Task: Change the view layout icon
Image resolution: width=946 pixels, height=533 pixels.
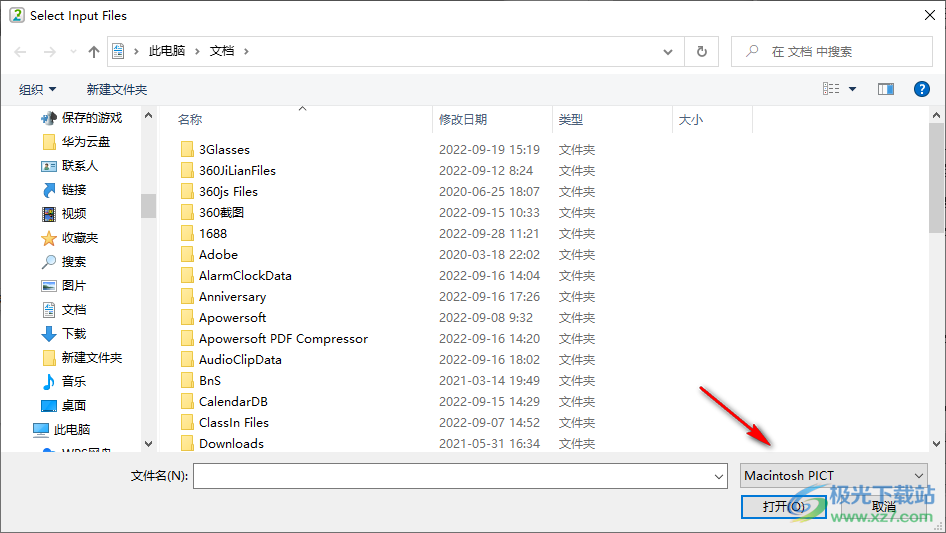Action: (831, 89)
